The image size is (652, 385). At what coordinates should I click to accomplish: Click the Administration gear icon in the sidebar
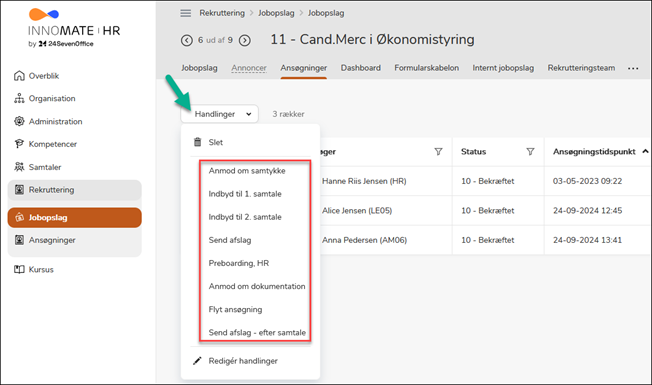[19, 121]
